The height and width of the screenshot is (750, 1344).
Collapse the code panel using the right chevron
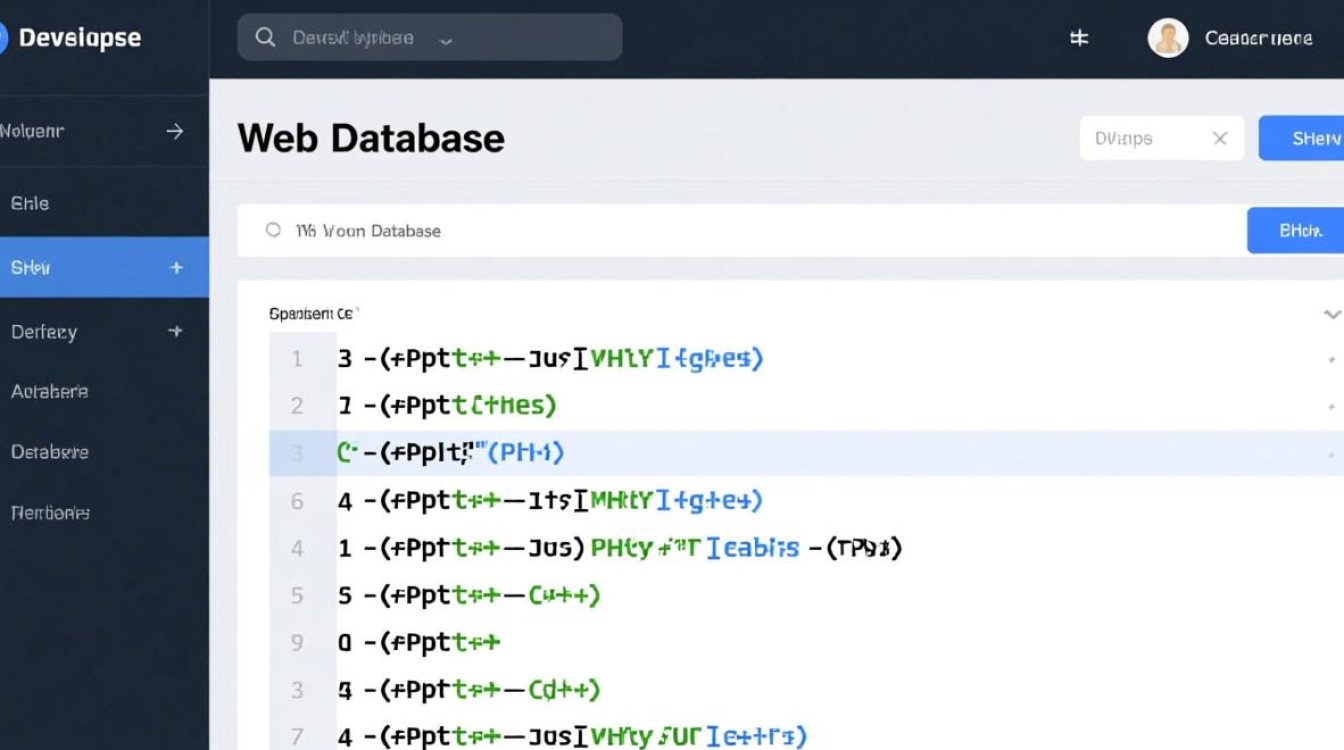click(1331, 314)
